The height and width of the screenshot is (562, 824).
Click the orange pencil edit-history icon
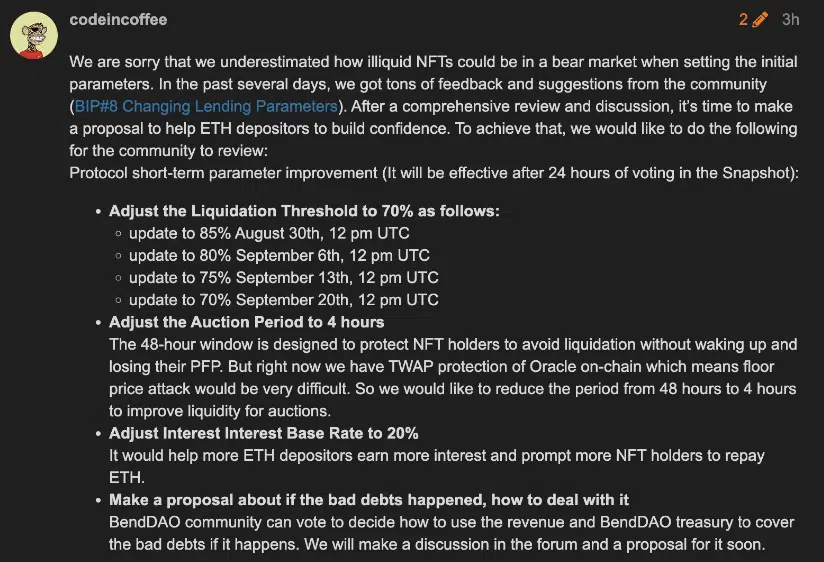(x=759, y=20)
